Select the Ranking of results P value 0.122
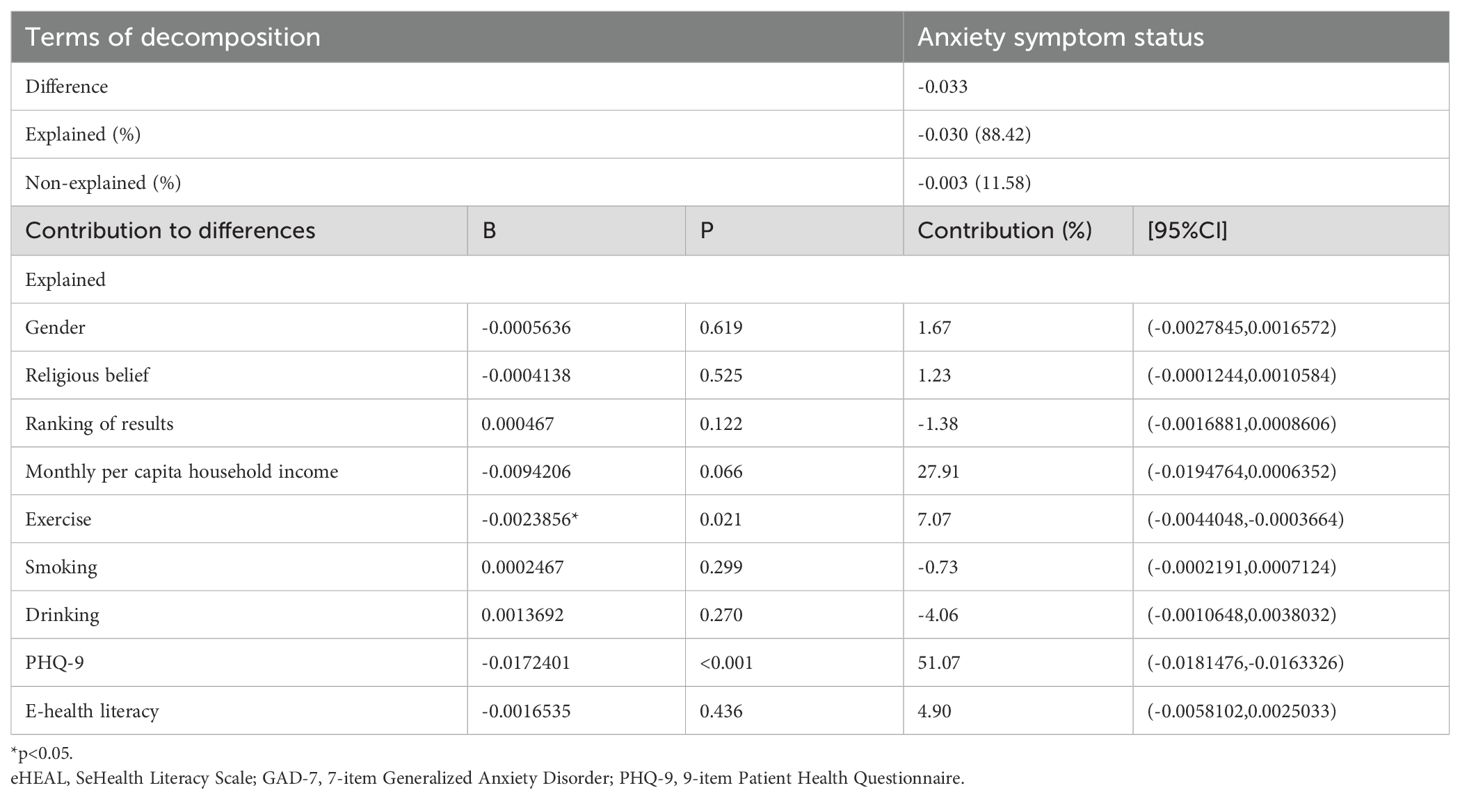The image size is (1460, 799). 721,424
